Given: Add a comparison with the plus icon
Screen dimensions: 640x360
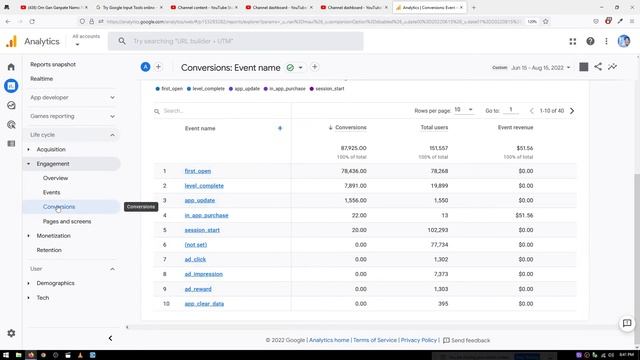Looking at the screenshot, I should pyautogui.click(x=158, y=67).
